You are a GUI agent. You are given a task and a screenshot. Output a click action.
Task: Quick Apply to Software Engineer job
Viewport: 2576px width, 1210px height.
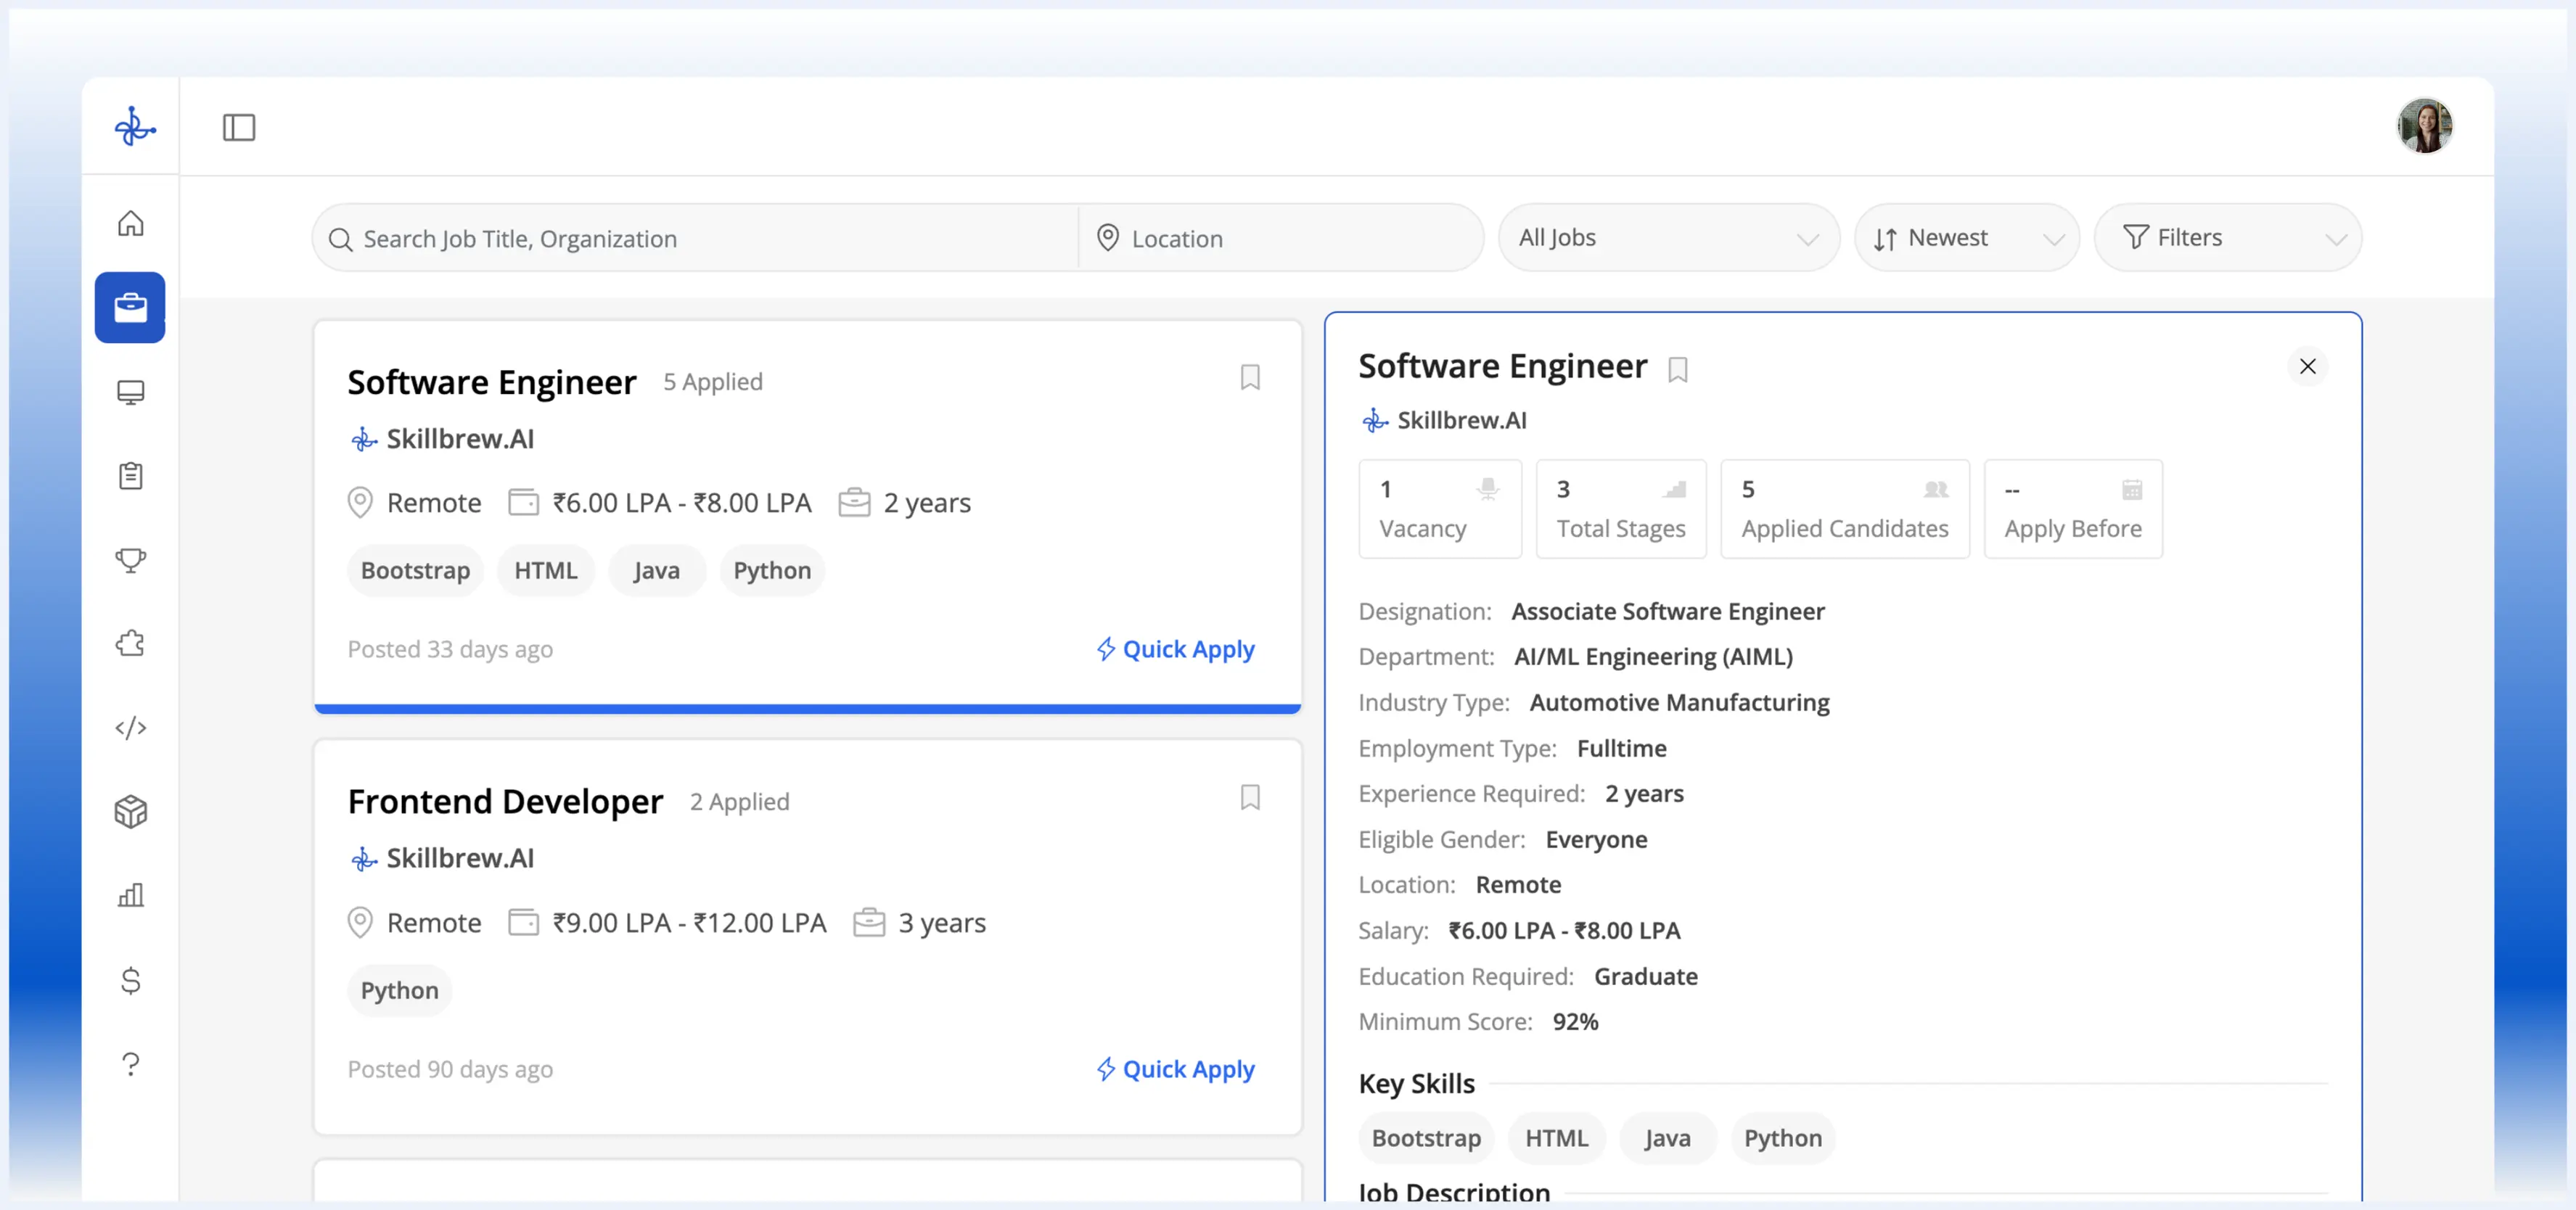point(1175,649)
